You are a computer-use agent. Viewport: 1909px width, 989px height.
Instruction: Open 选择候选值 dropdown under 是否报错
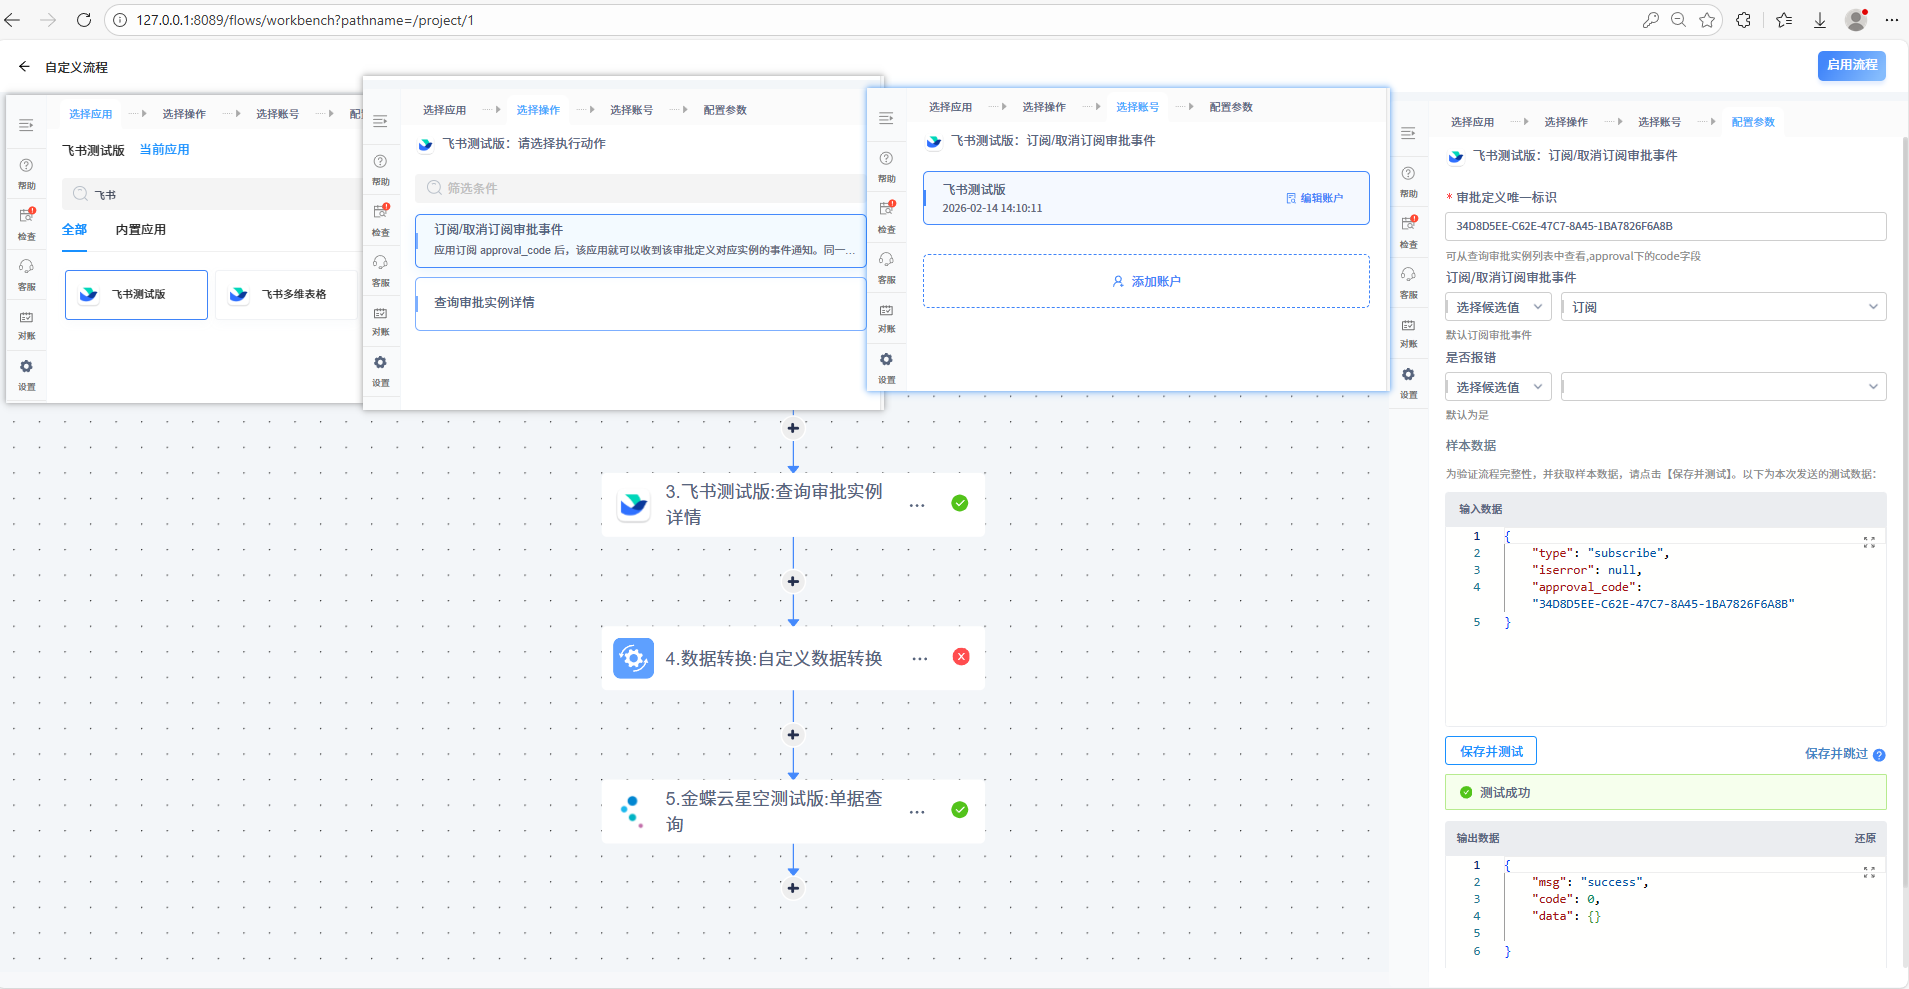[1497, 387]
